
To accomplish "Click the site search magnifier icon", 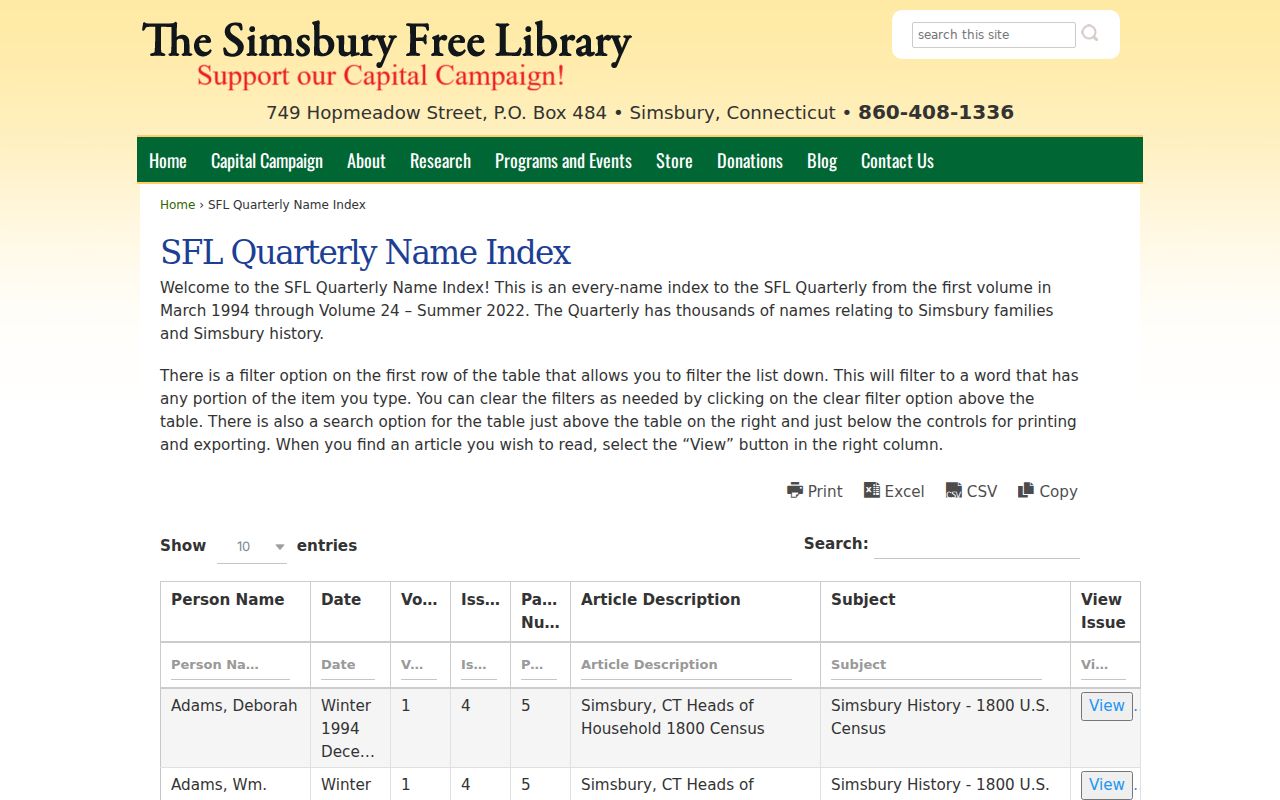I will point(1090,34).
